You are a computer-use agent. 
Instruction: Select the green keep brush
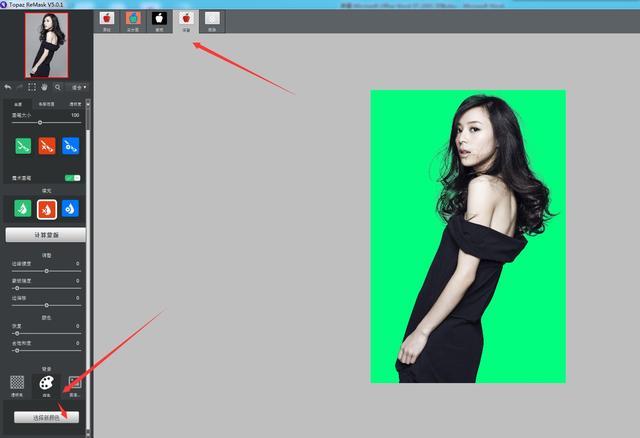(23, 146)
